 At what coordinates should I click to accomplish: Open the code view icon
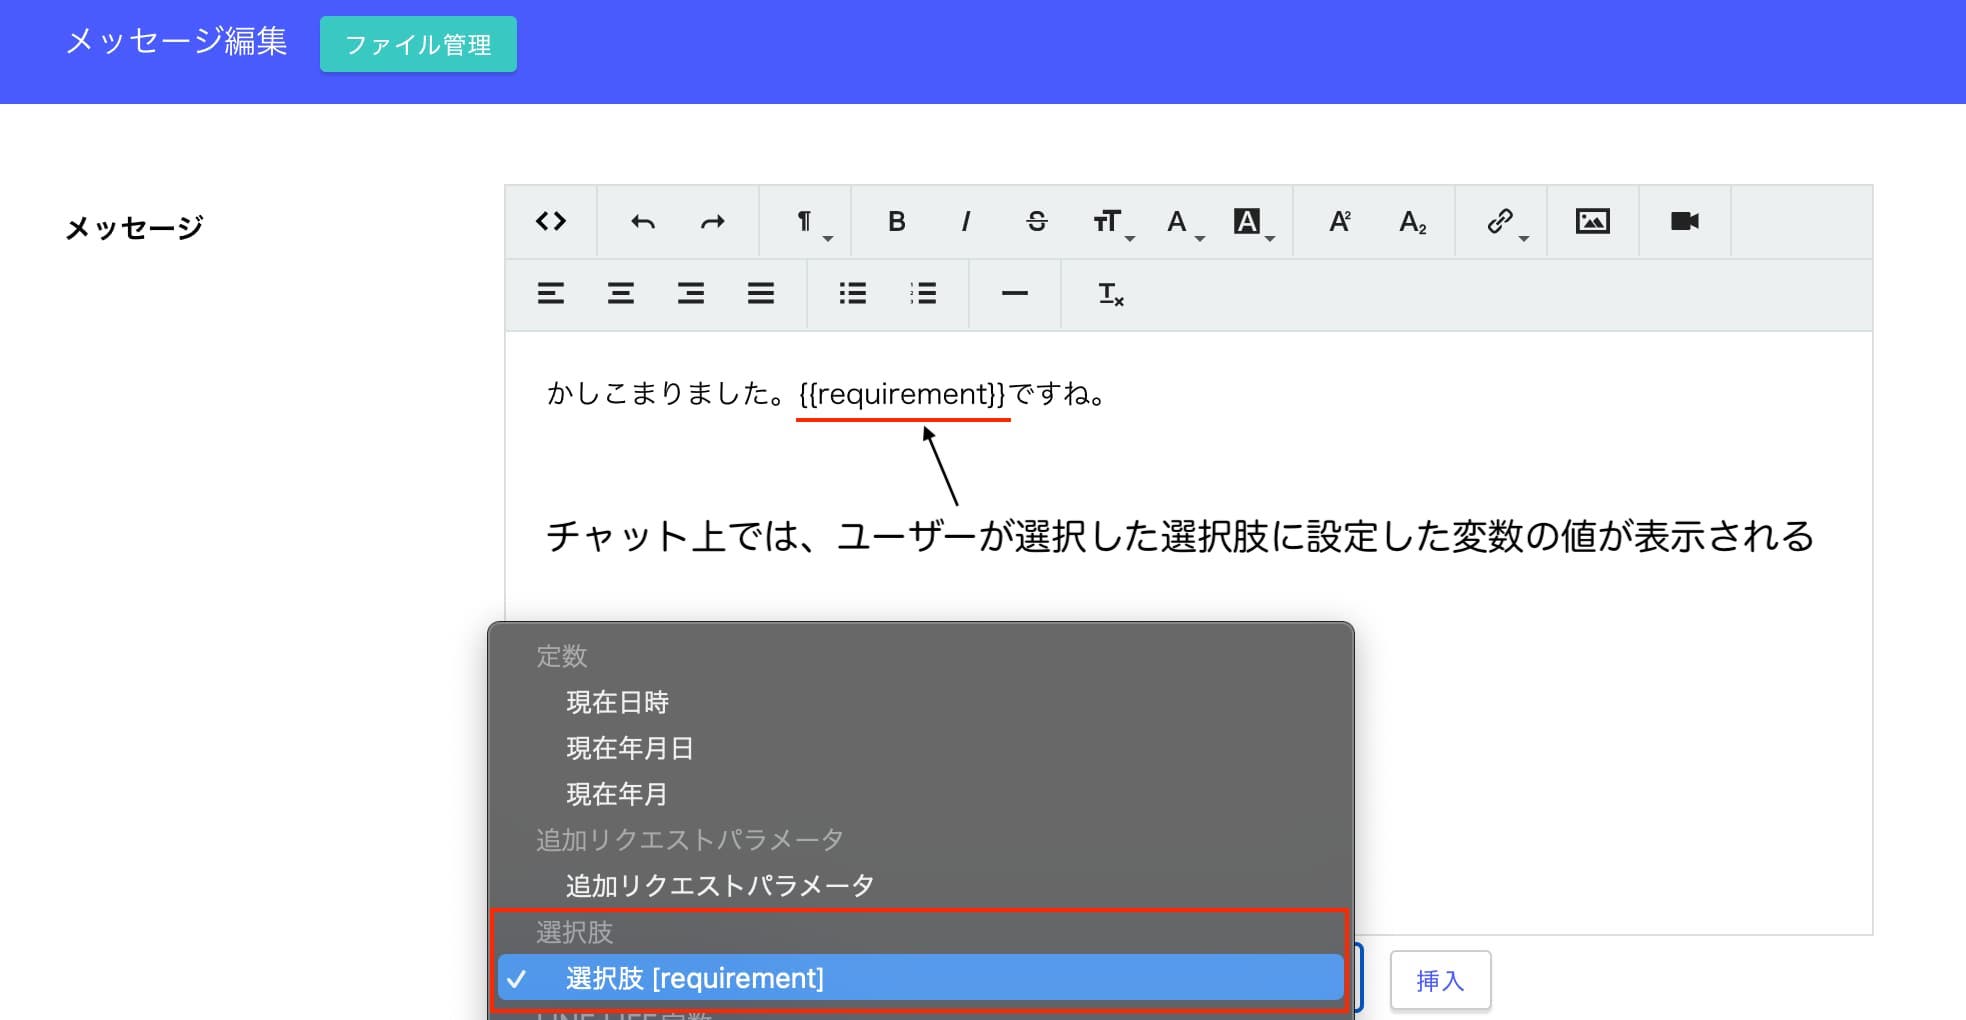(x=551, y=221)
